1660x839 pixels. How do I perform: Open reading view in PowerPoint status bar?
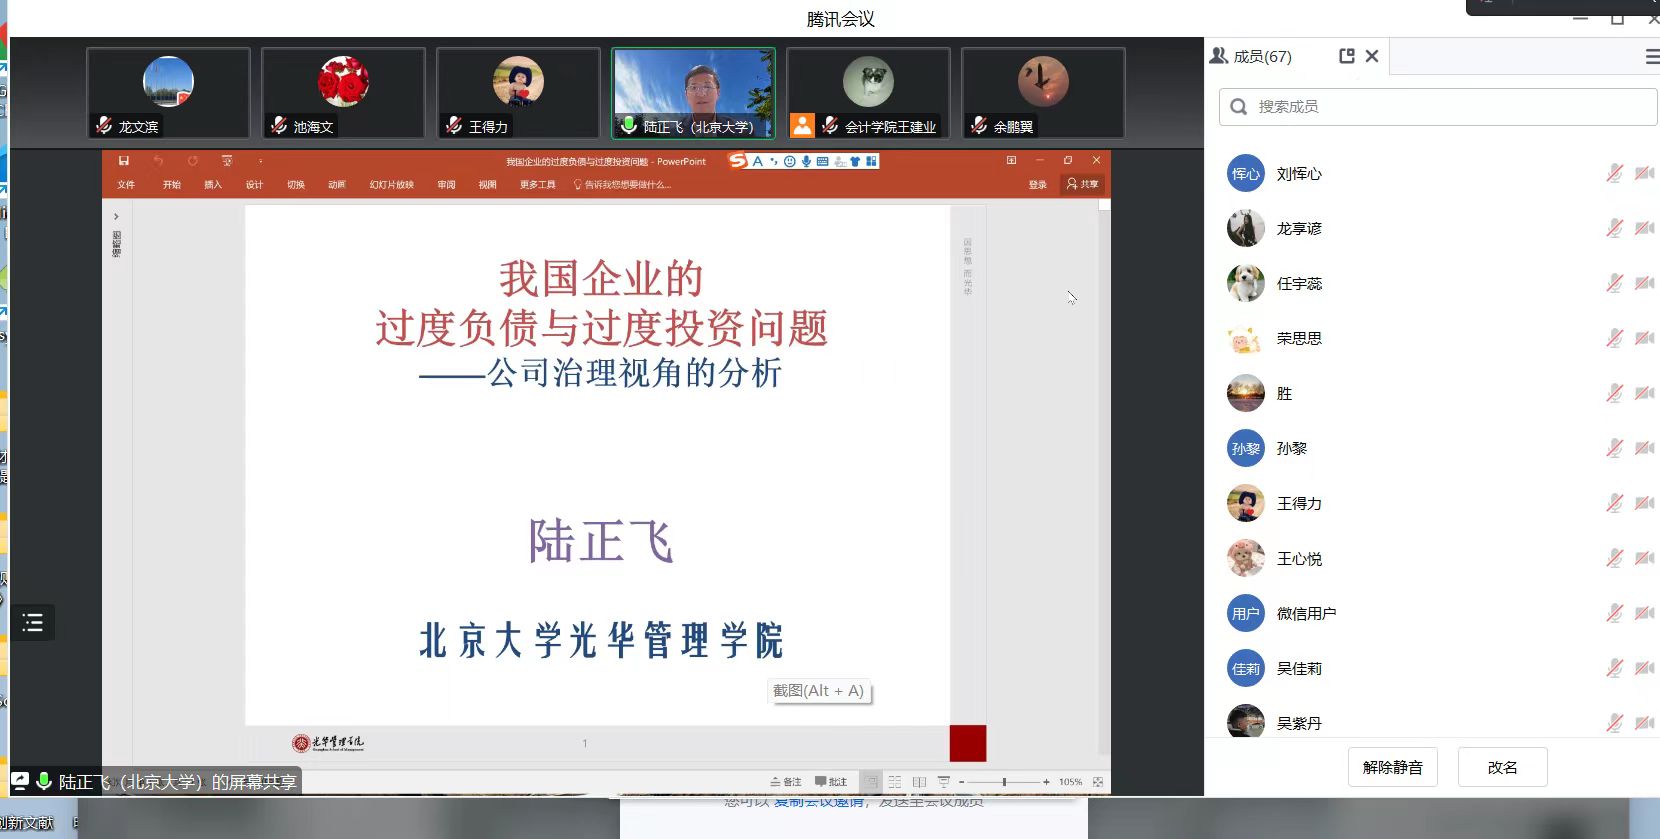coord(919,782)
